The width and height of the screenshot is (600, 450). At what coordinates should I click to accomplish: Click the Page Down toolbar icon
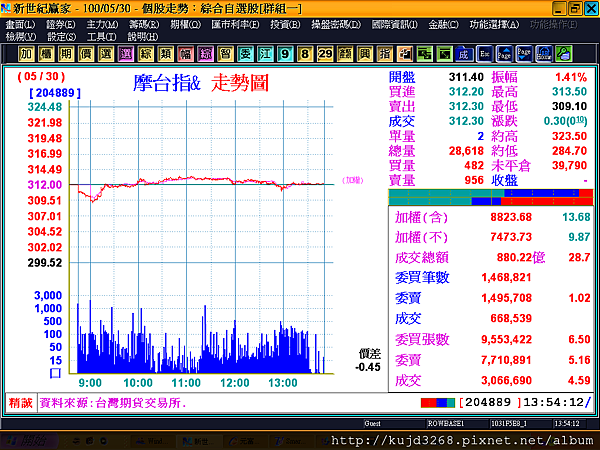(x=524, y=54)
